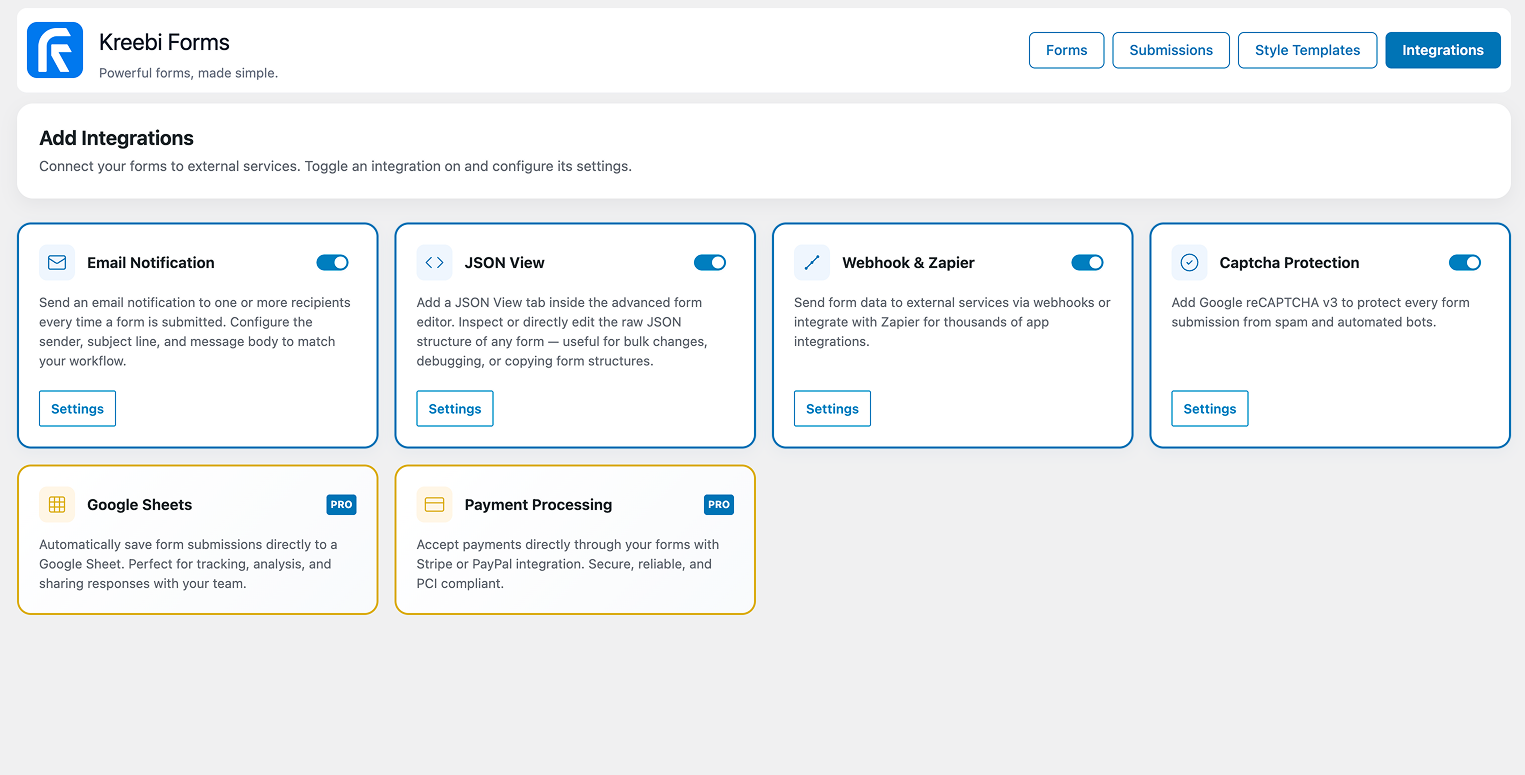The height and width of the screenshot is (775, 1525).
Task: Open the Submissions tab
Action: click(x=1170, y=49)
